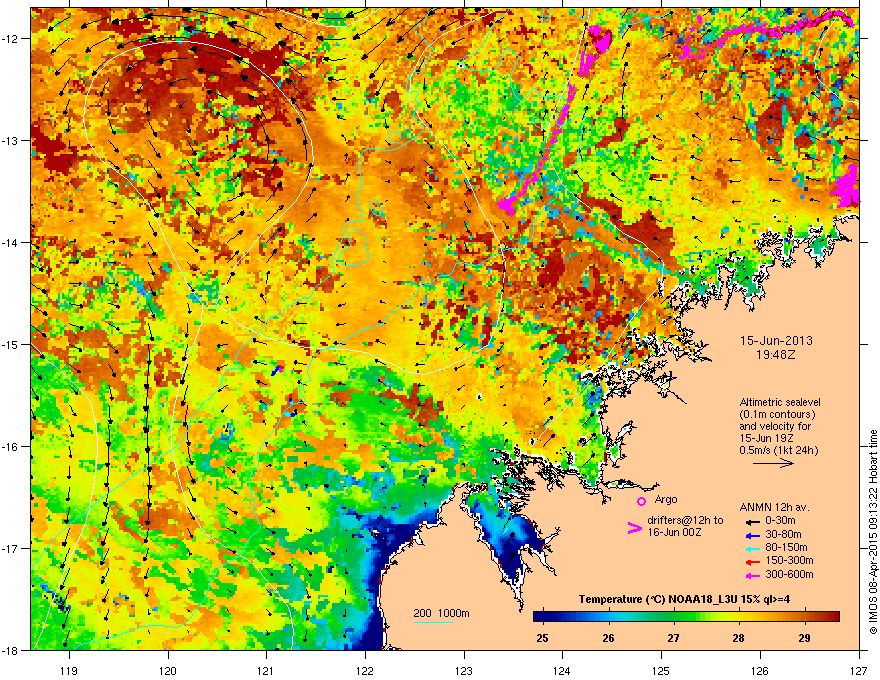Click the Temperature NOAA18_L3U colorbar title
The height and width of the screenshot is (680, 880).
click(x=685, y=599)
